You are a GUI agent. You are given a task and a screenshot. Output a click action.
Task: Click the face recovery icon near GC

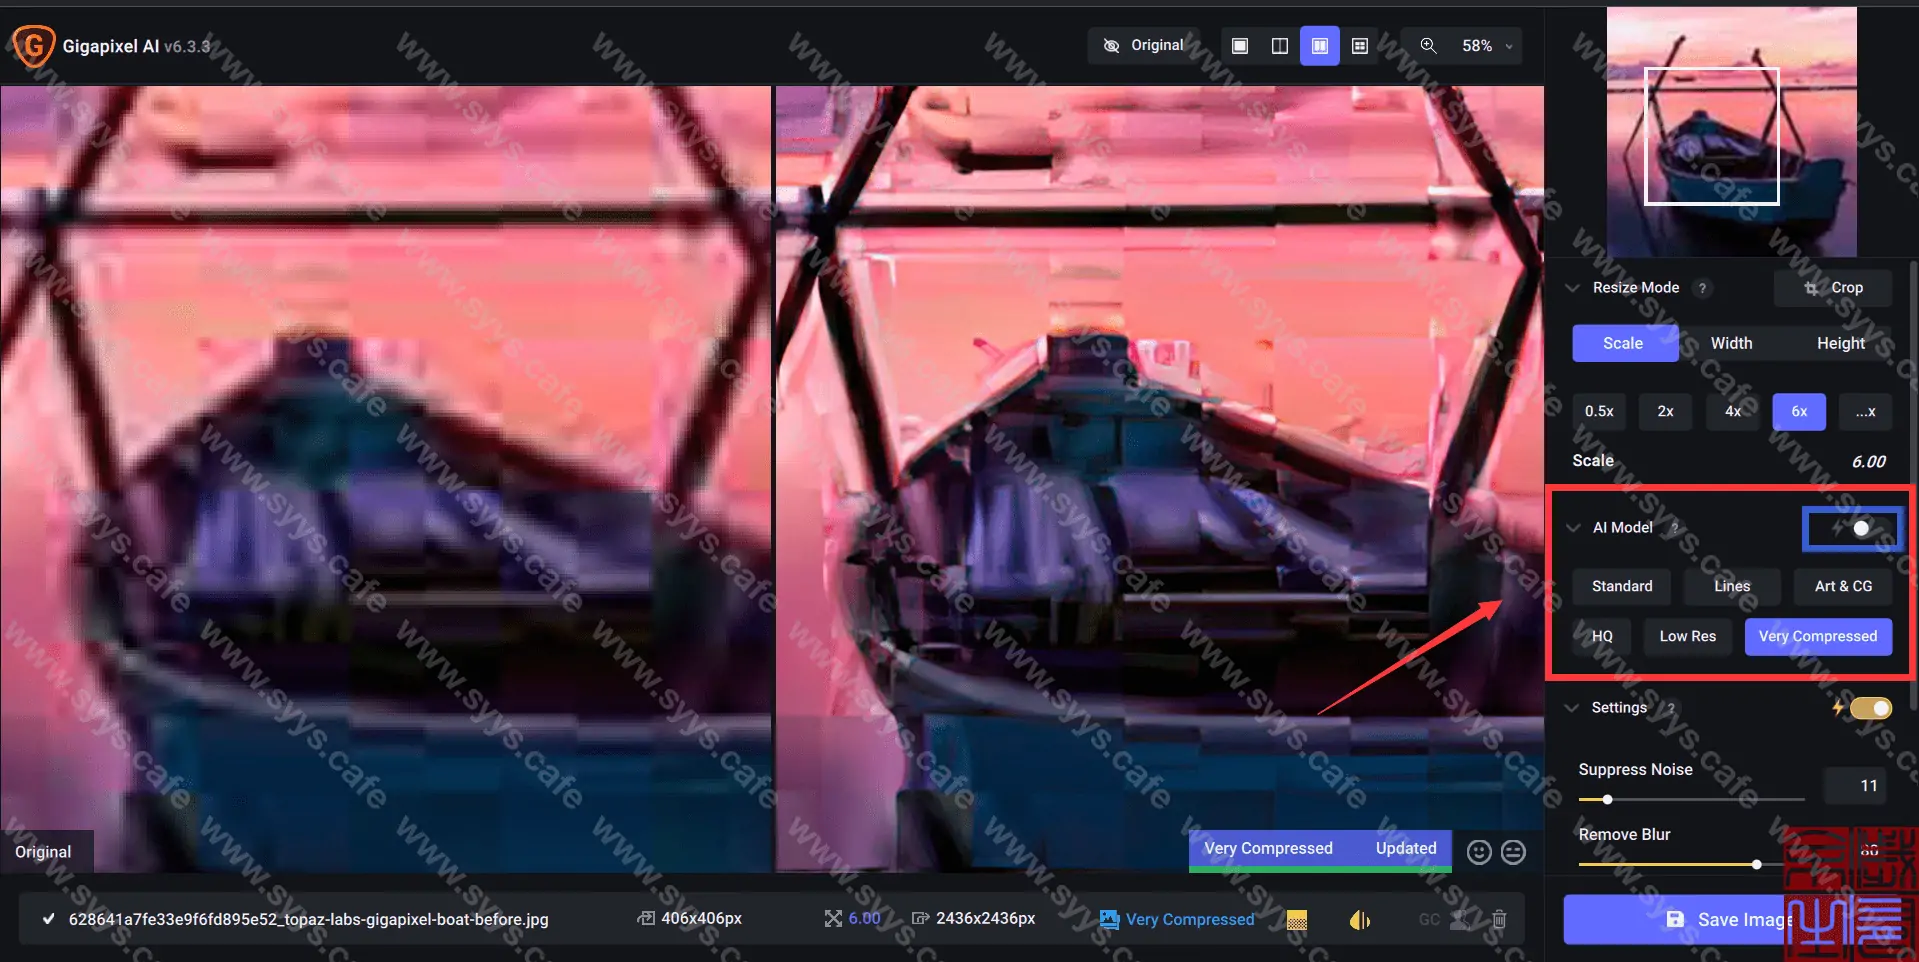click(x=1461, y=919)
